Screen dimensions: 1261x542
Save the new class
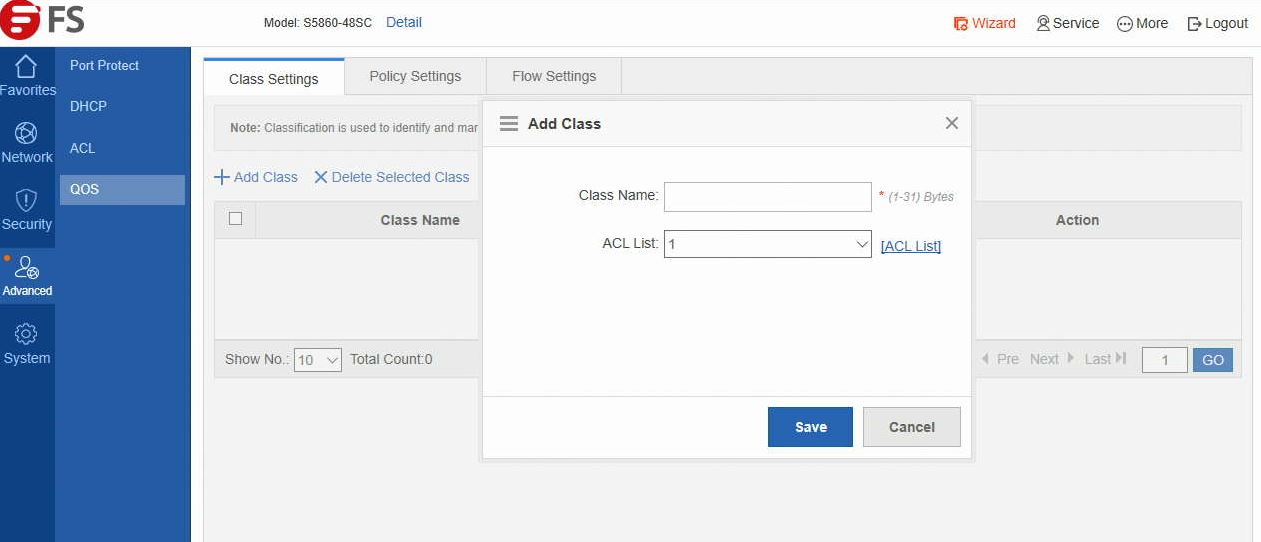coord(810,427)
